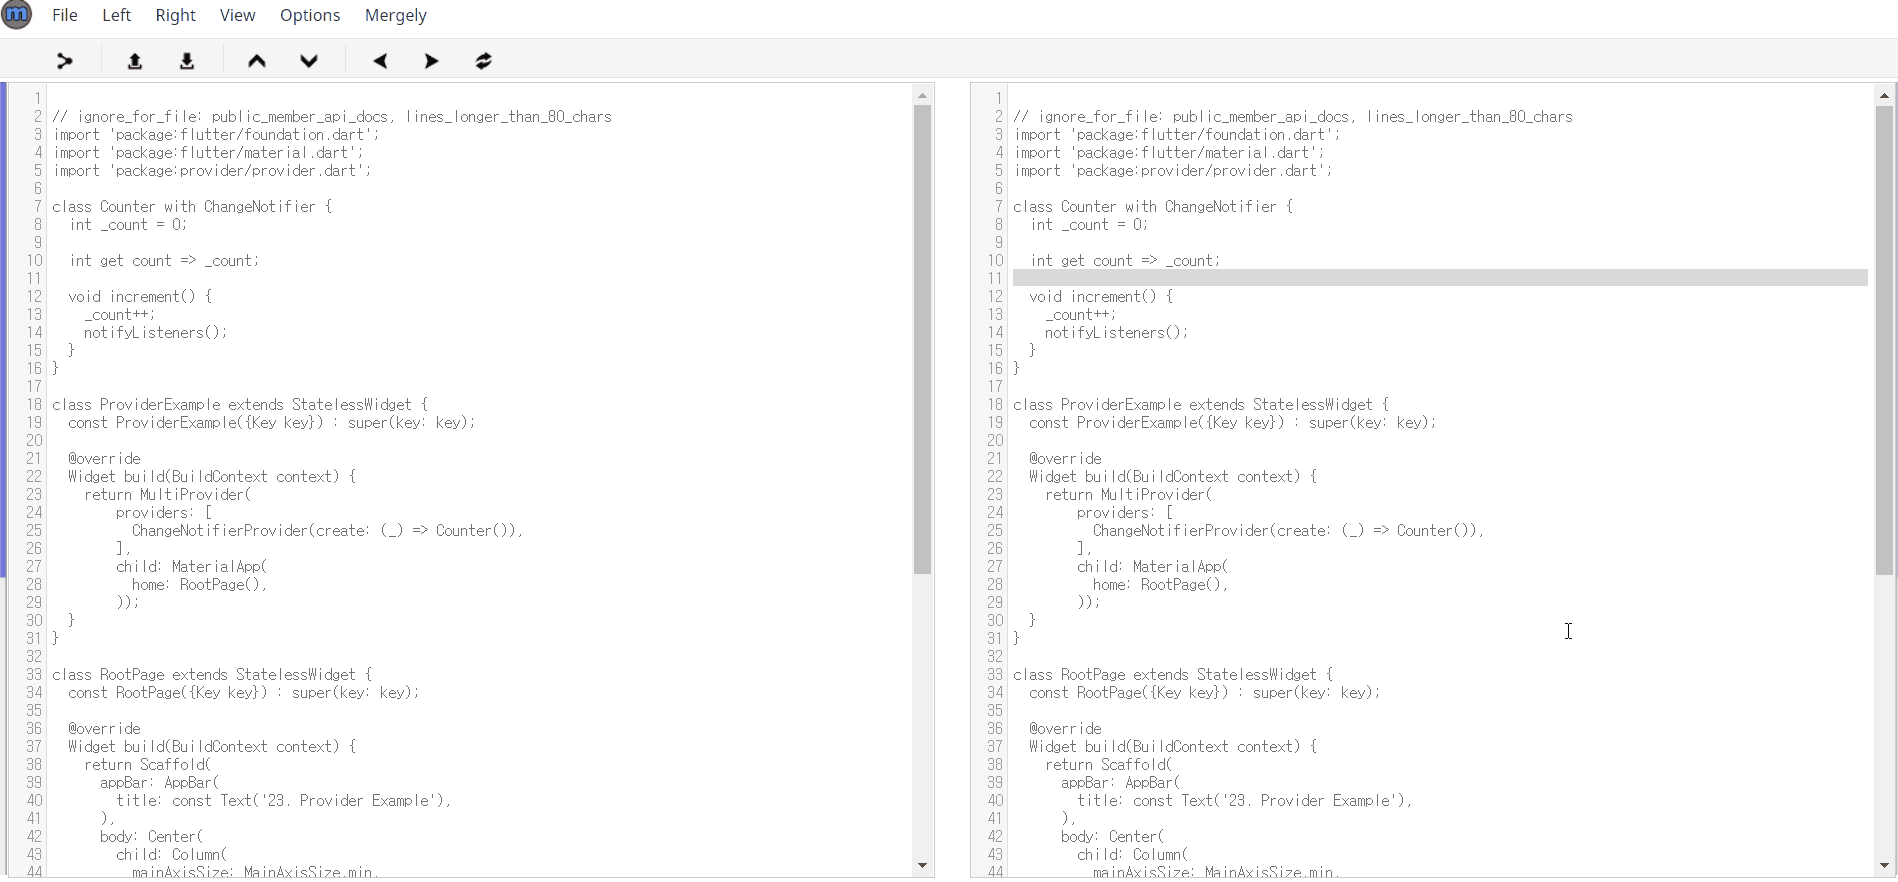Image resolution: width=1898 pixels, height=882 pixels.
Task: Click 'ChangeNotifierProvider(create: (_) => Counter()),' in right pane
Action: point(1289,530)
